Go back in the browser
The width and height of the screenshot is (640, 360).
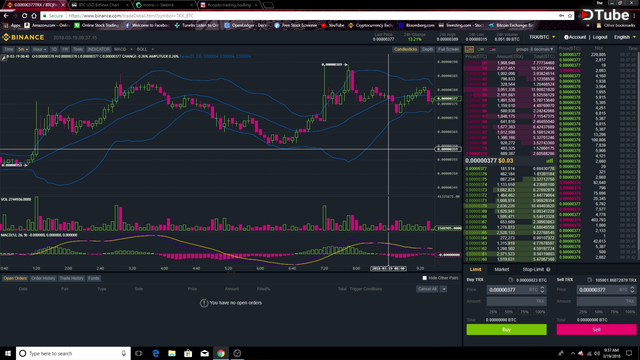click(6, 16)
